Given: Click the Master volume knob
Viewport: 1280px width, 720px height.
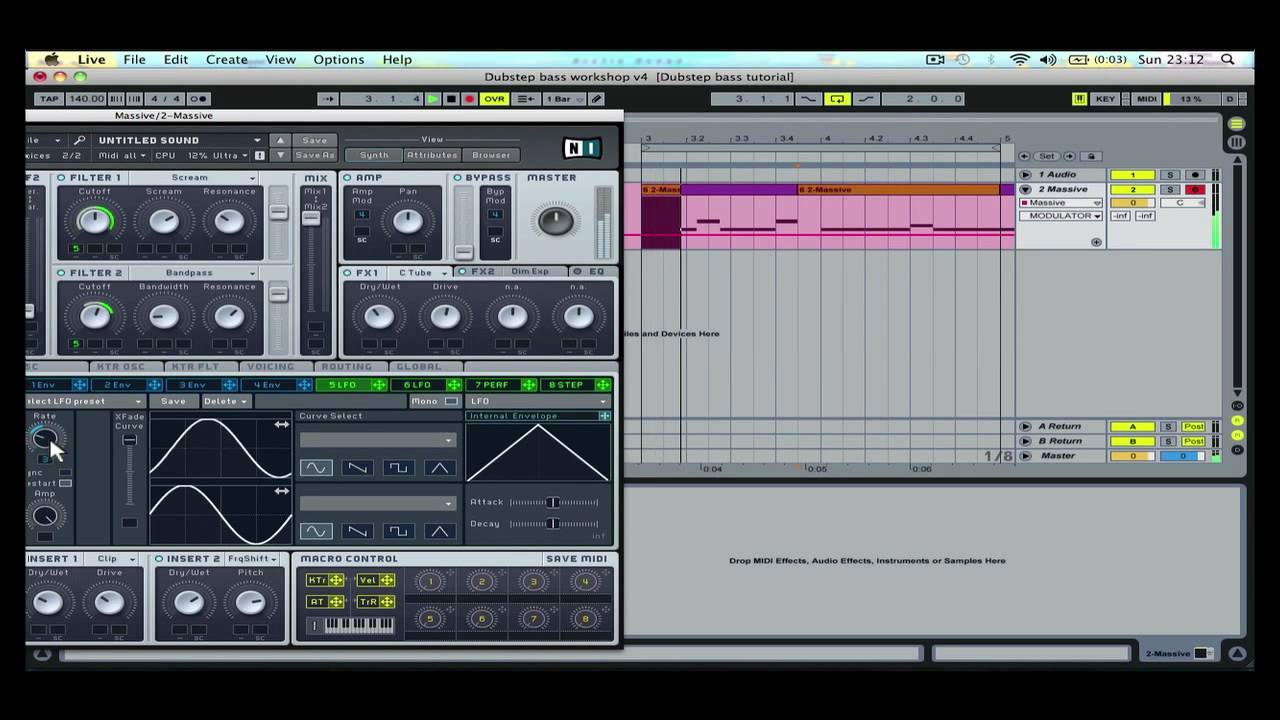Looking at the screenshot, I should (x=554, y=221).
